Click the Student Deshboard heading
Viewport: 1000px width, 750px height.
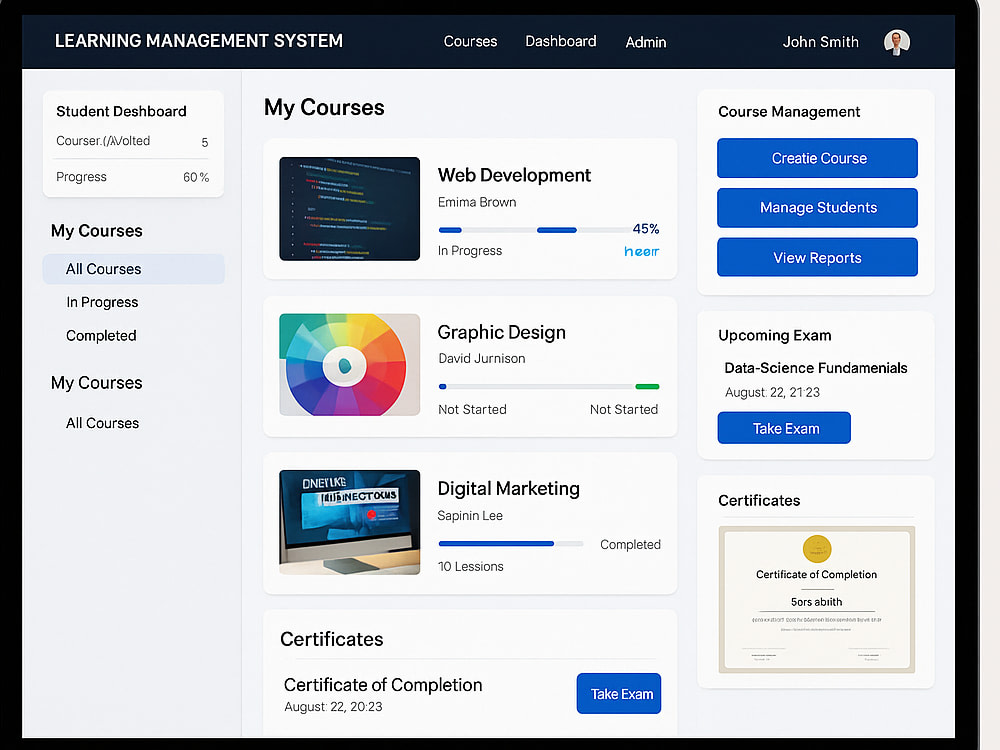point(121,112)
